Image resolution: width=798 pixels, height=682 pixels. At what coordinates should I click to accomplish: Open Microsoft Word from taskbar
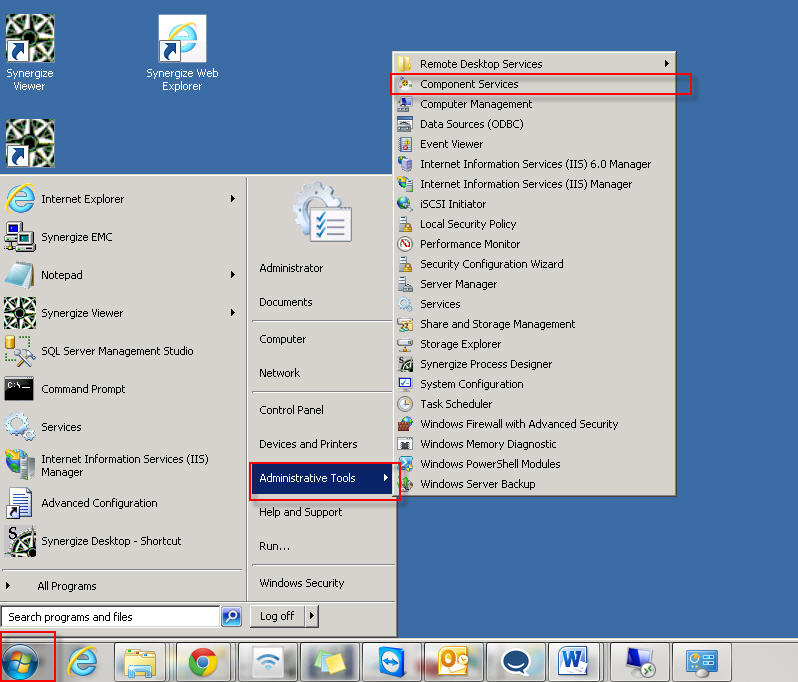573,662
